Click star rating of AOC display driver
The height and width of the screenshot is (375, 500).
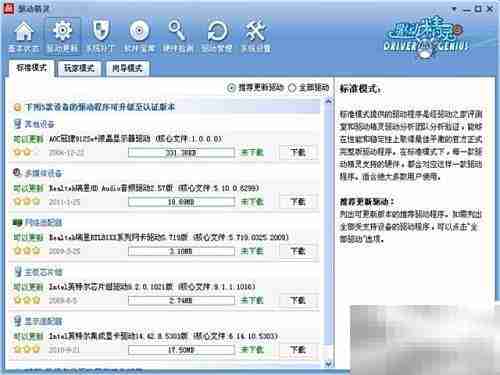coord(27,152)
